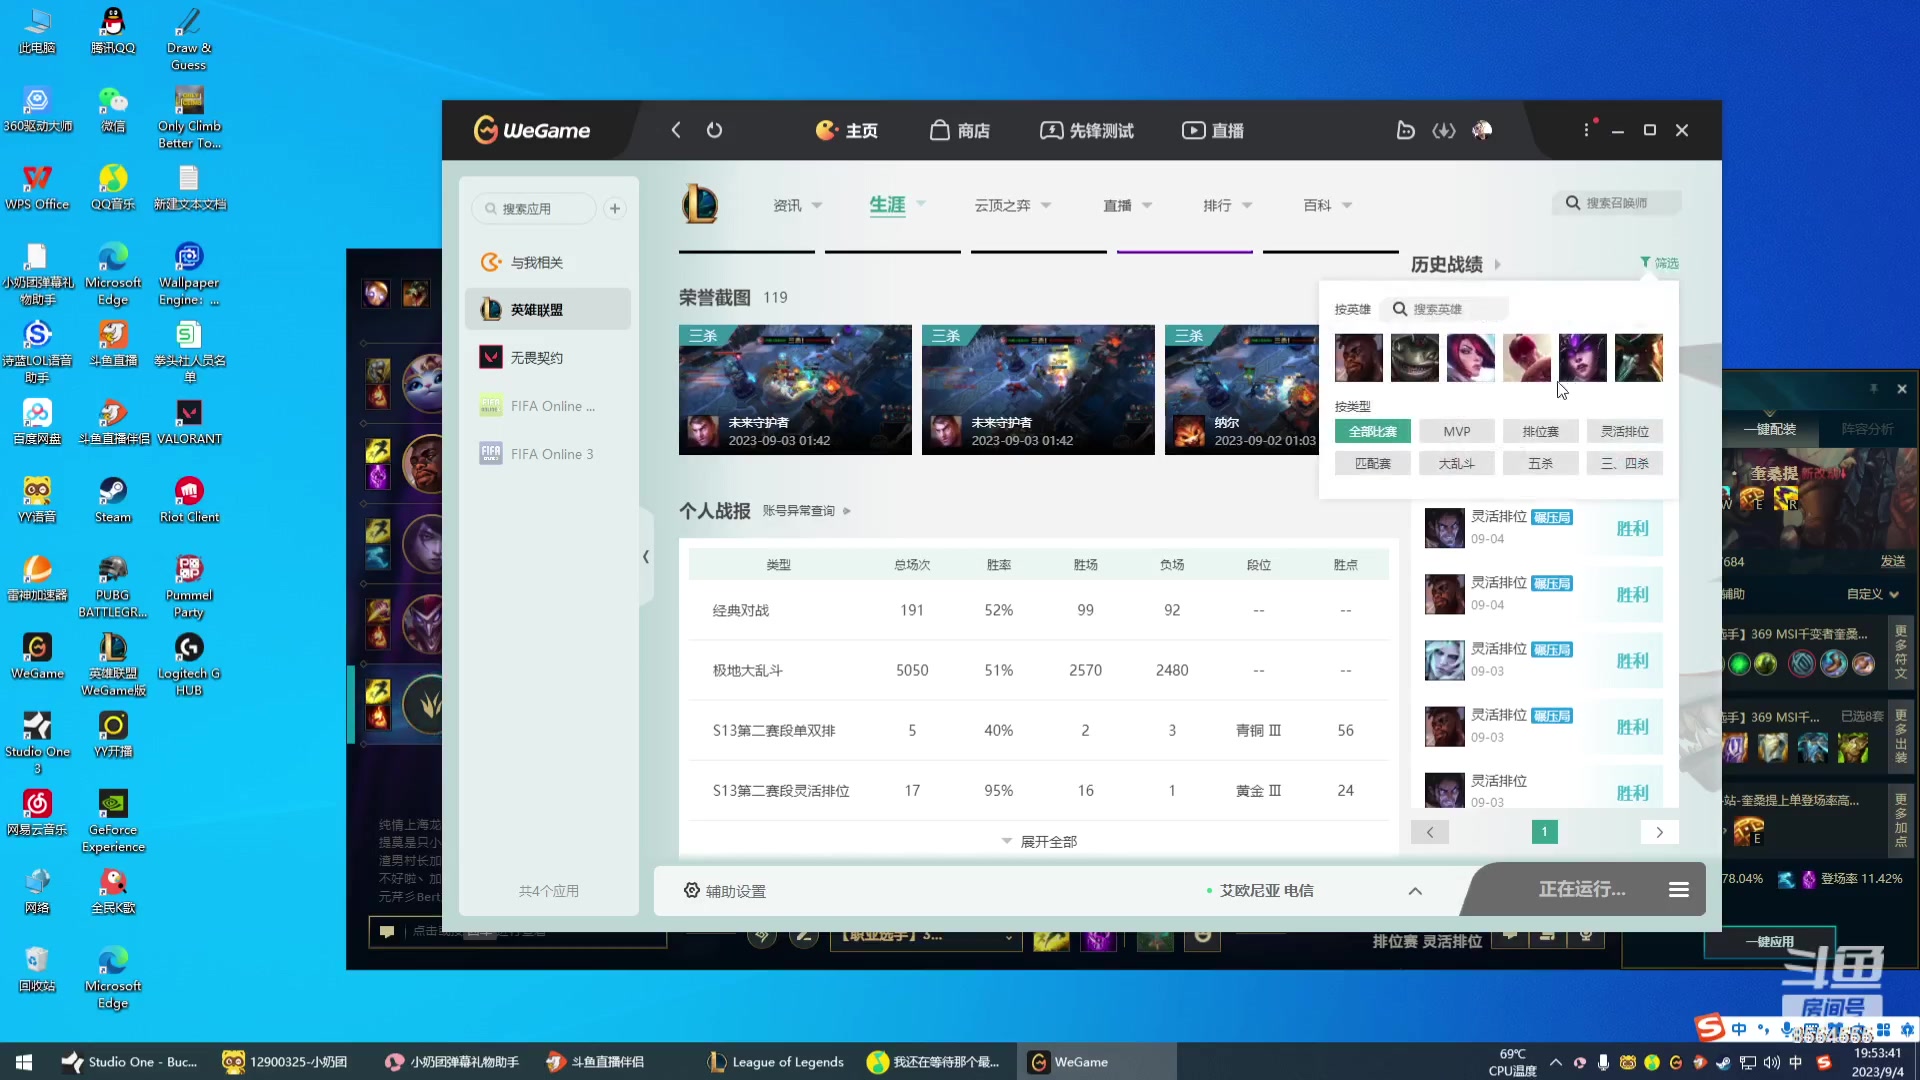Screen dimensions: 1920x1080
Task: Click the 一键应用 button in background window
Action: (x=1769, y=941)
